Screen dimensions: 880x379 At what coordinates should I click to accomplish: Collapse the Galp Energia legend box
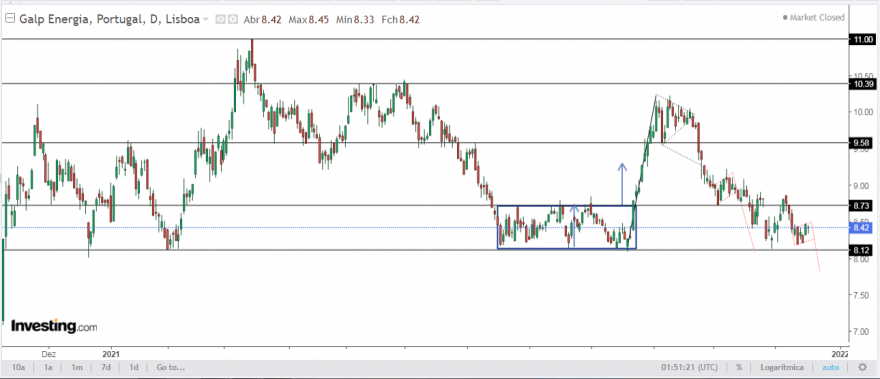[10, 19]
